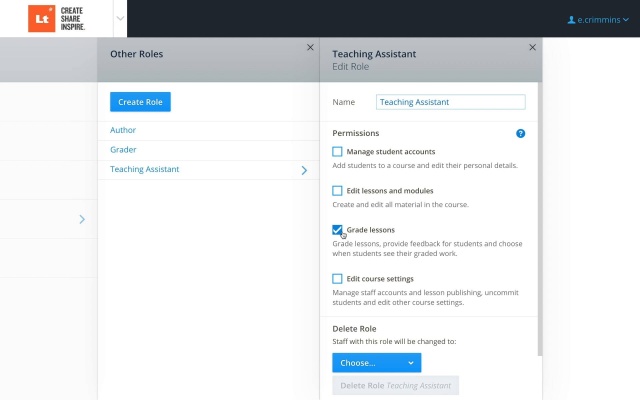Close the Other Roles panel
This screenshot has height=400, width=640.
310,47
